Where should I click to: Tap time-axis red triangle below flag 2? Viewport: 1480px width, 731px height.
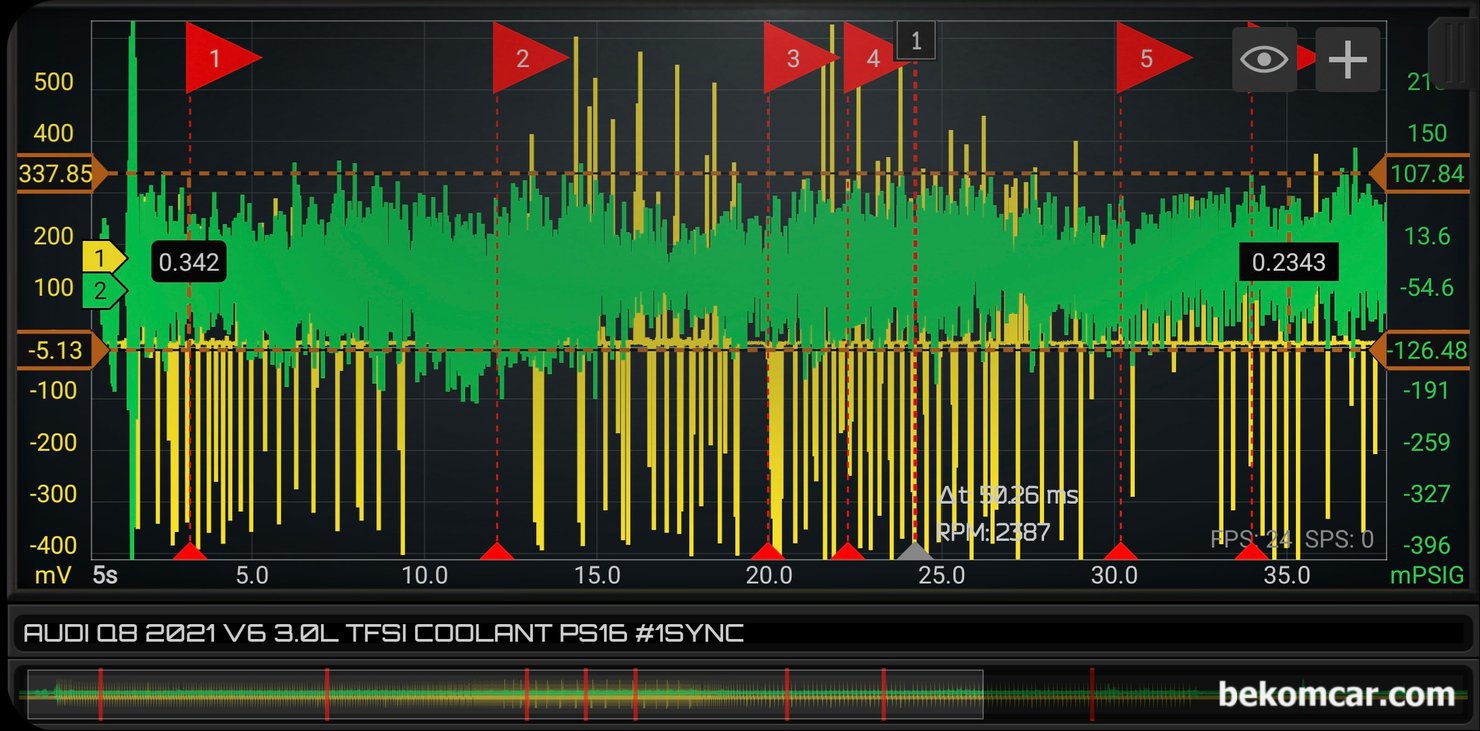point(497,551)
